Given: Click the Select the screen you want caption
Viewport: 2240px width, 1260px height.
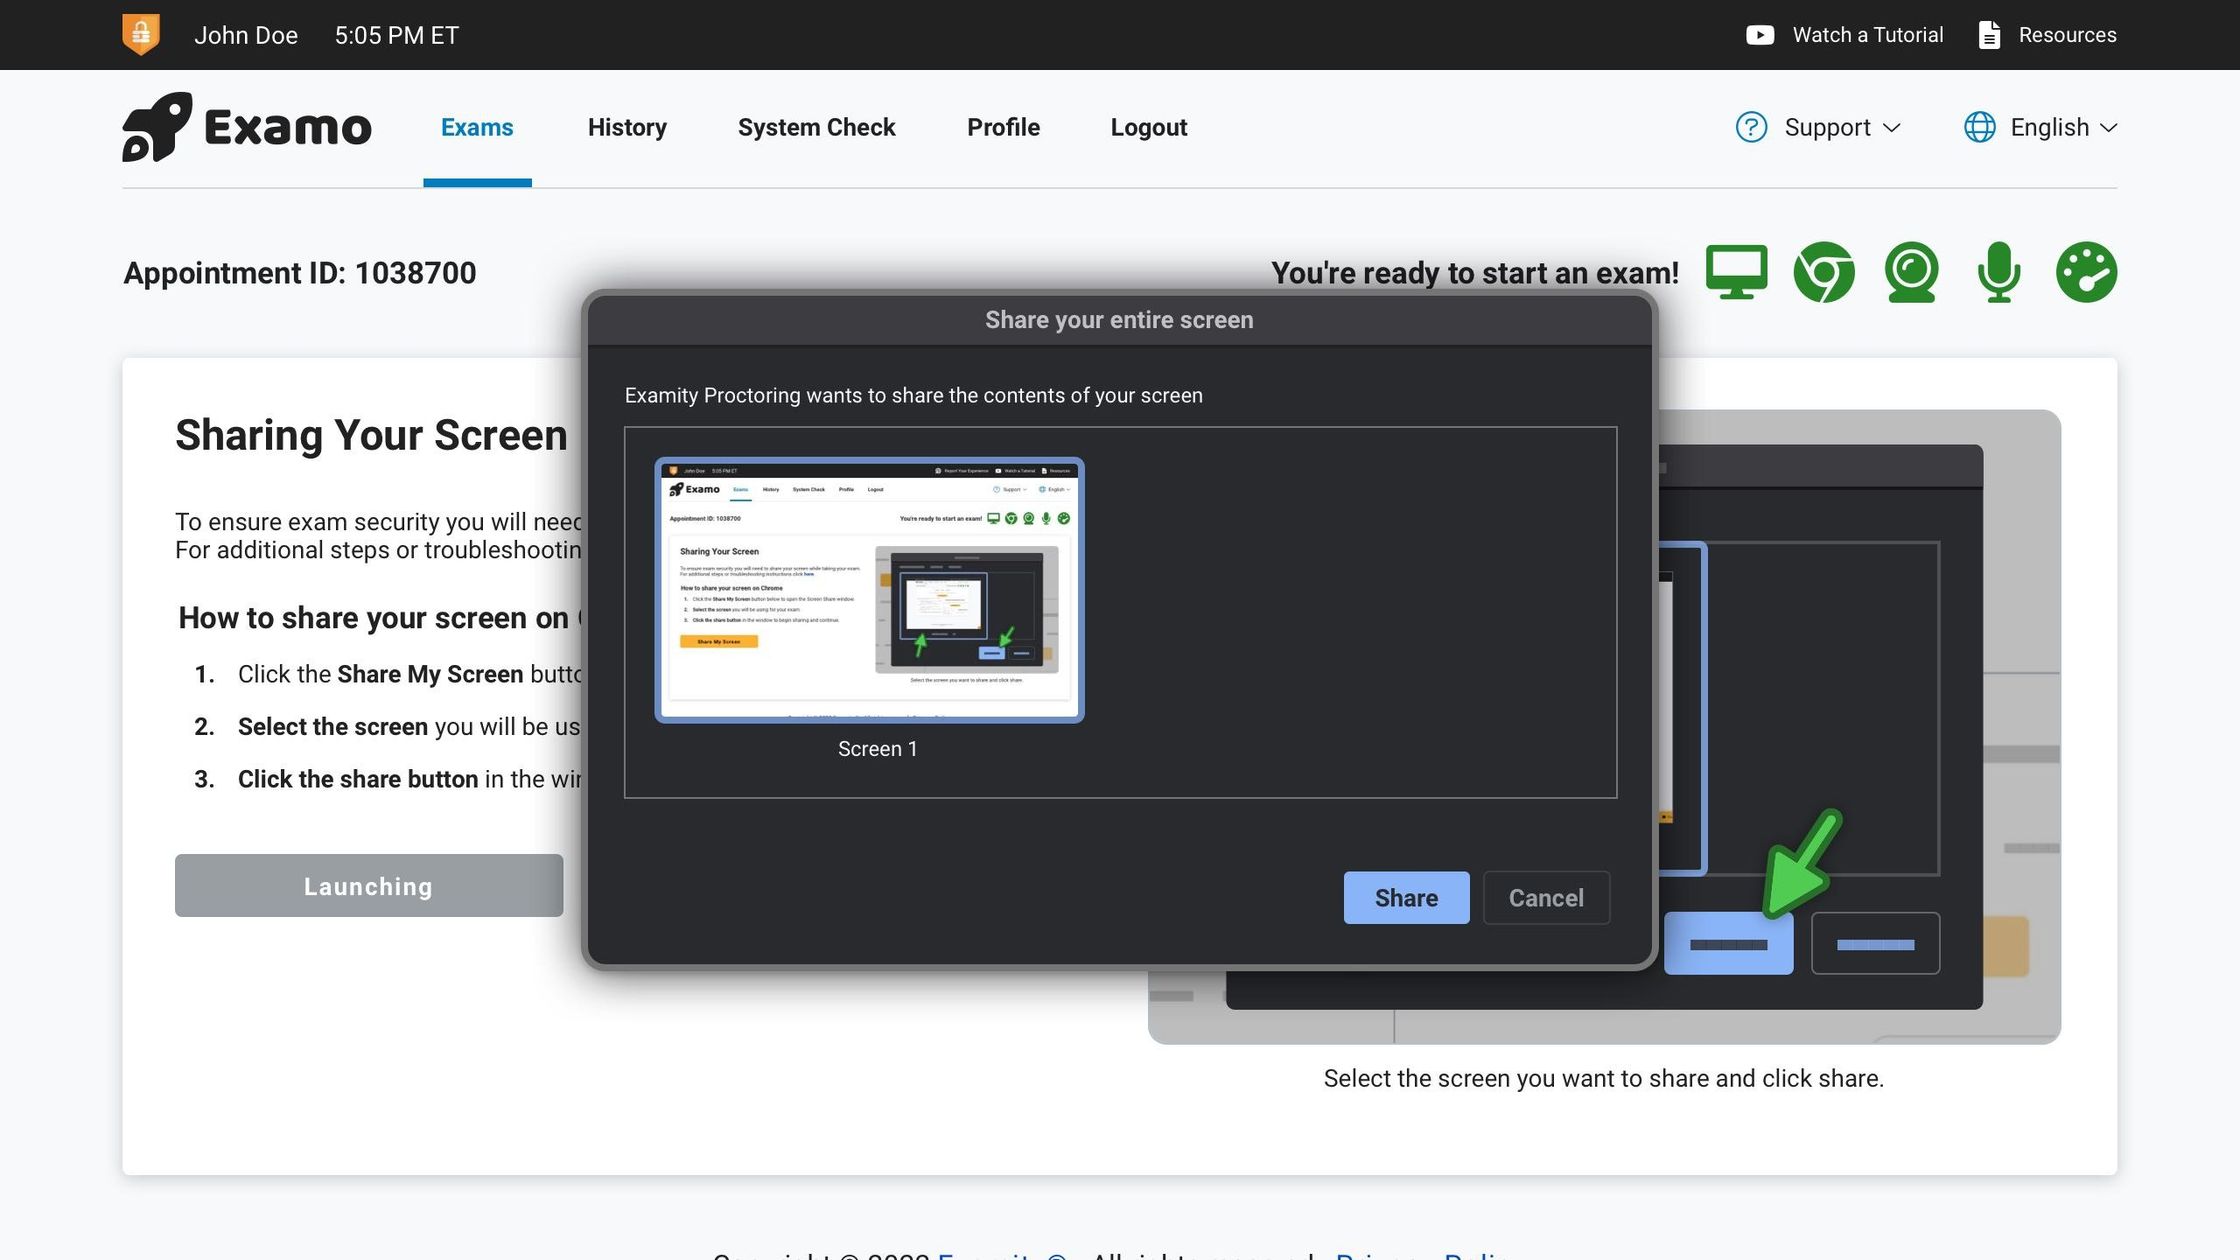Looking at the screenshot, I should pos(1603,1078).
